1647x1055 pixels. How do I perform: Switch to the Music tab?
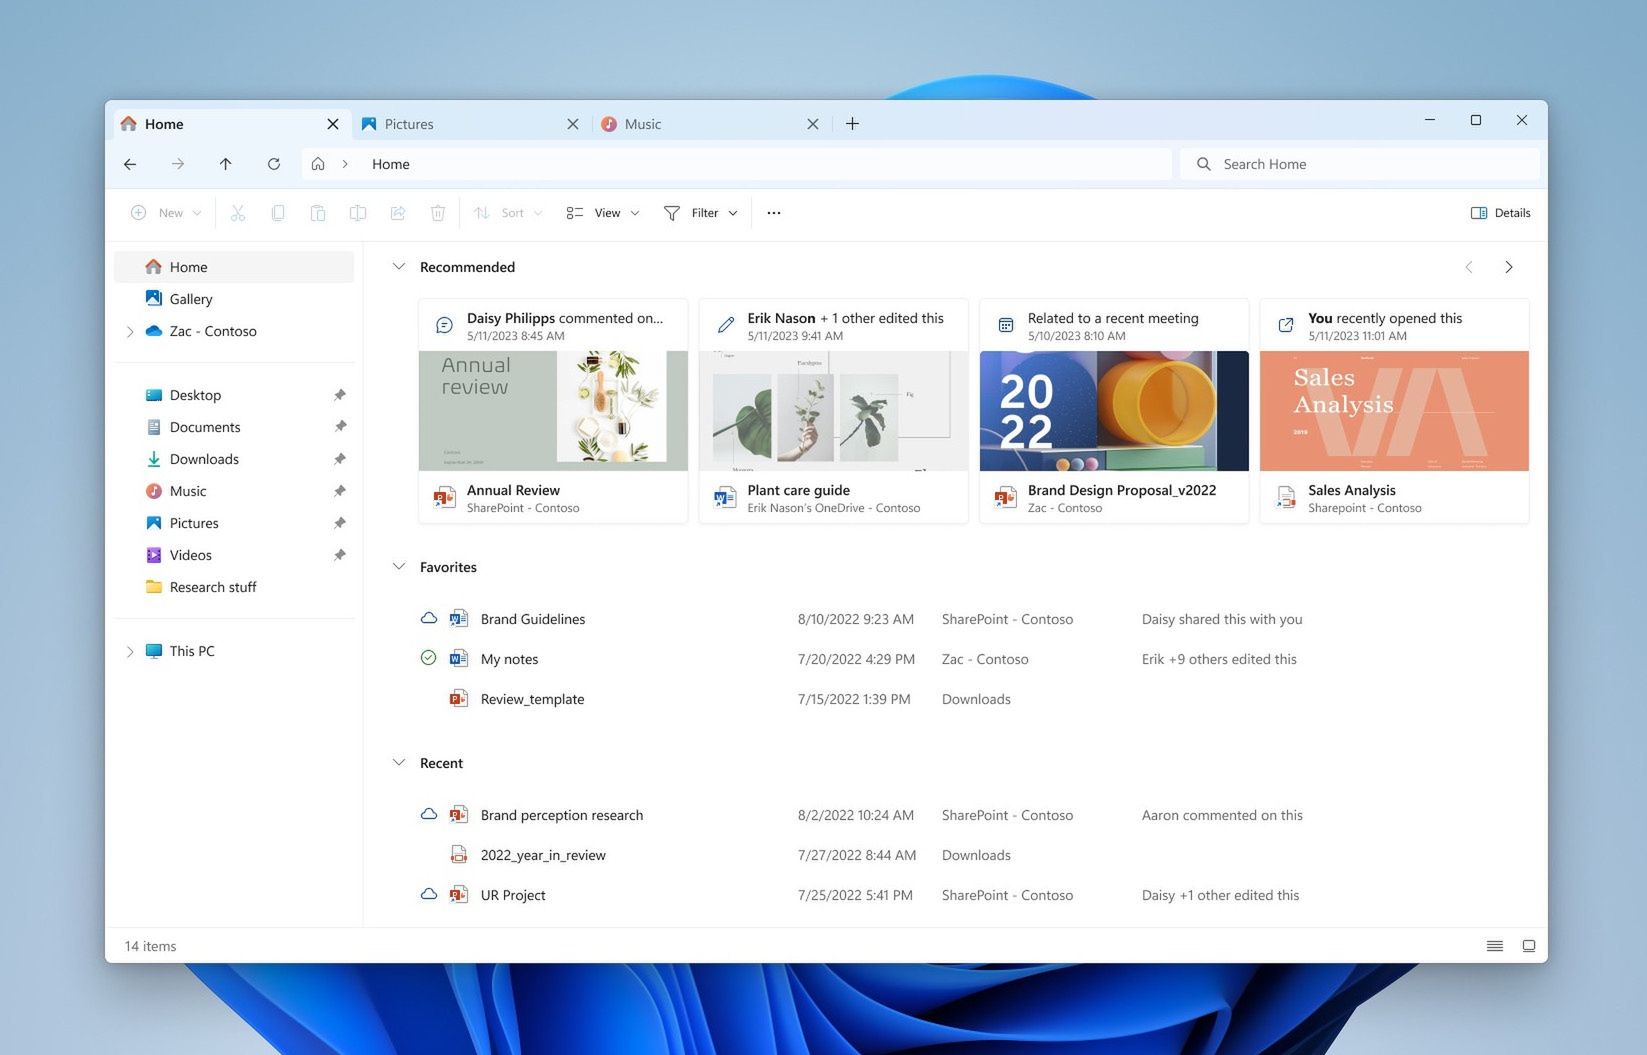(641, 123)
